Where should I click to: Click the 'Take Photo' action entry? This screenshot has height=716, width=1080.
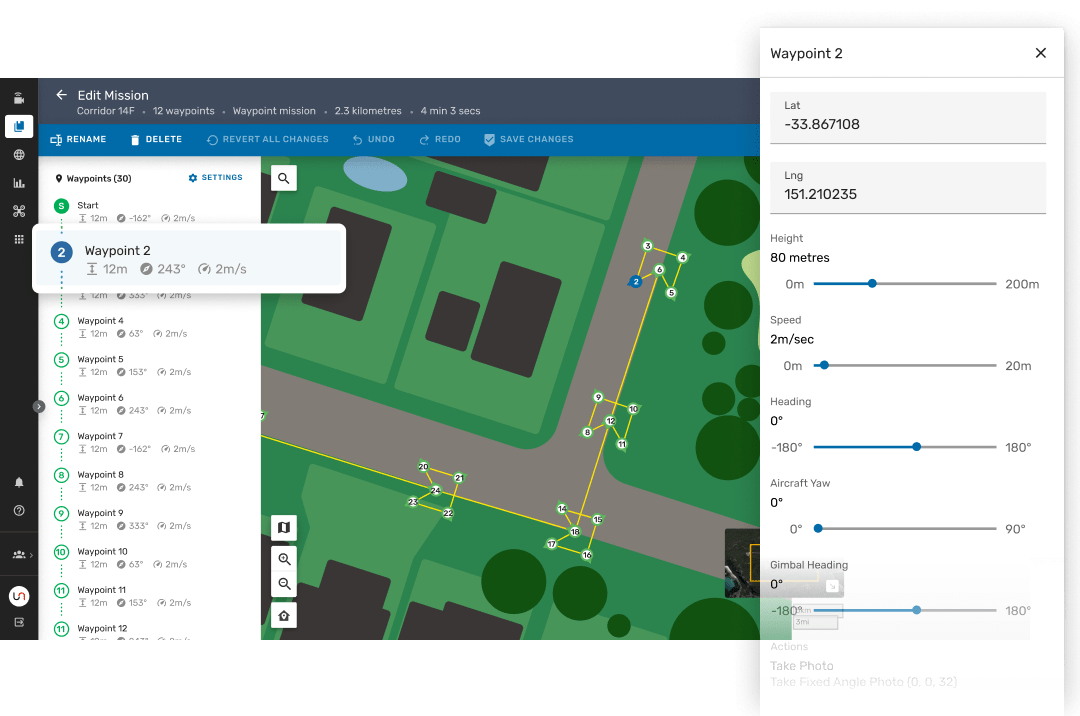802,666
